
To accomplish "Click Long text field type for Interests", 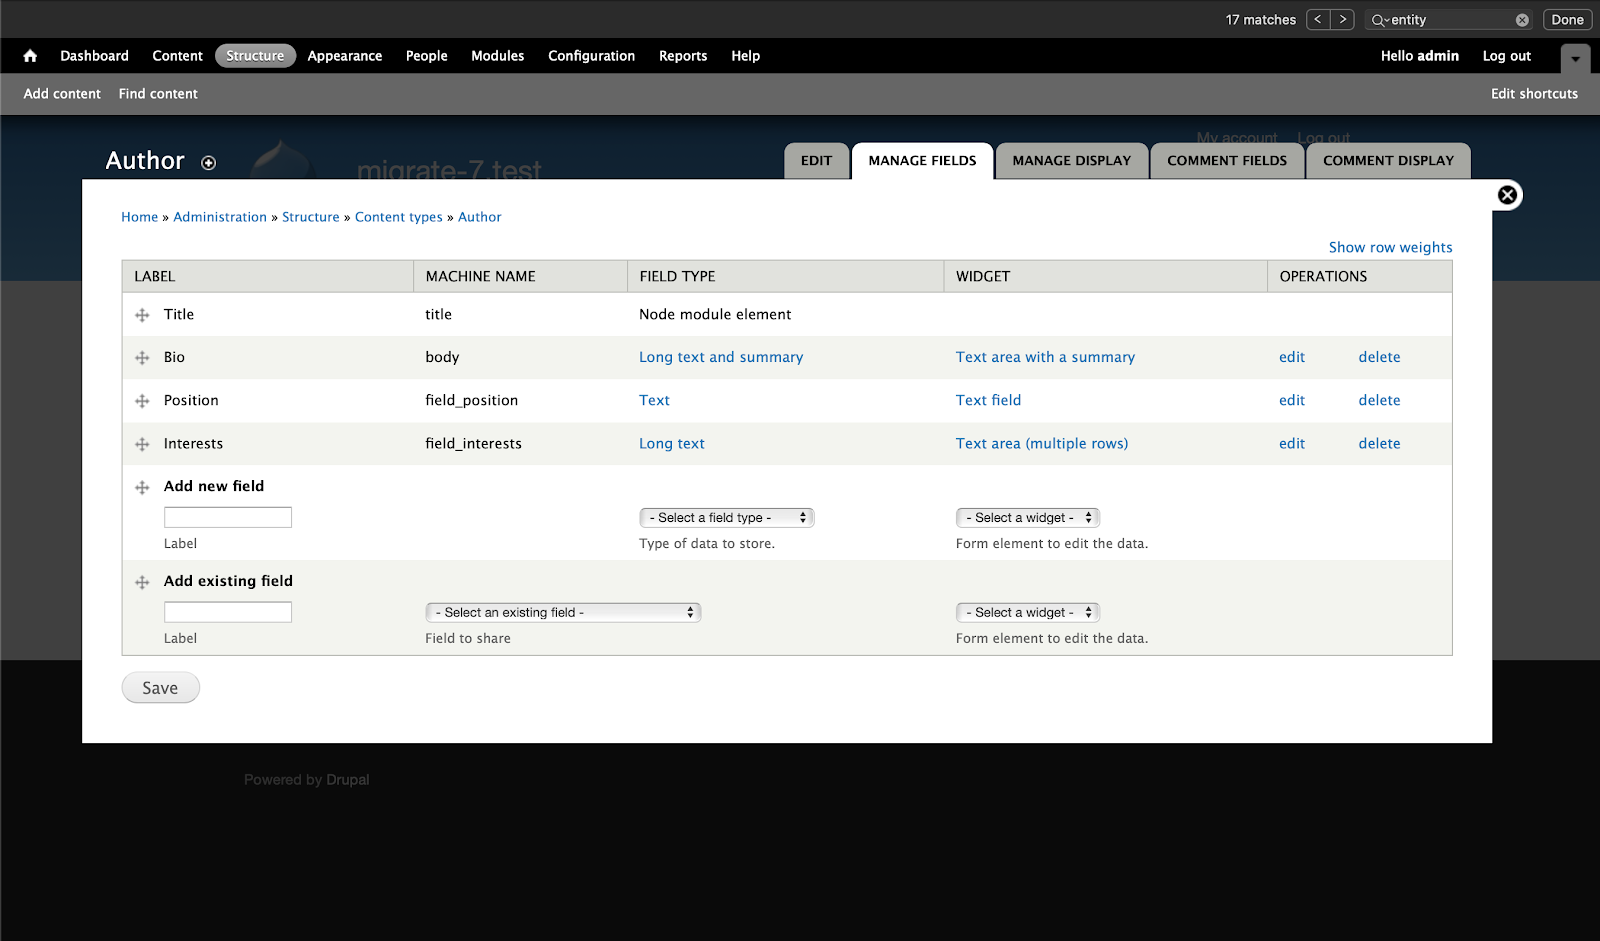I will tap(672, 443).
